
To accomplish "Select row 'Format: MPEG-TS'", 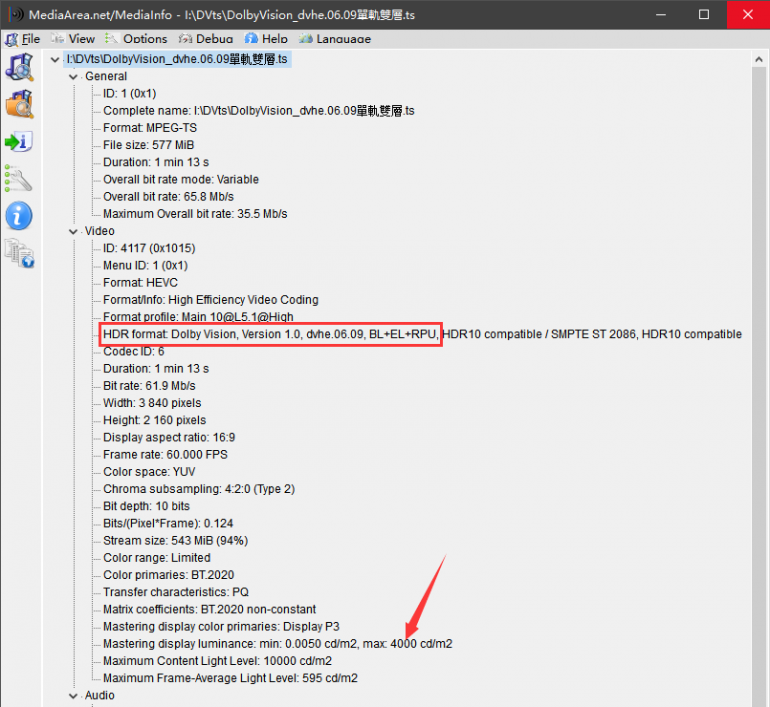I will 150,128.
